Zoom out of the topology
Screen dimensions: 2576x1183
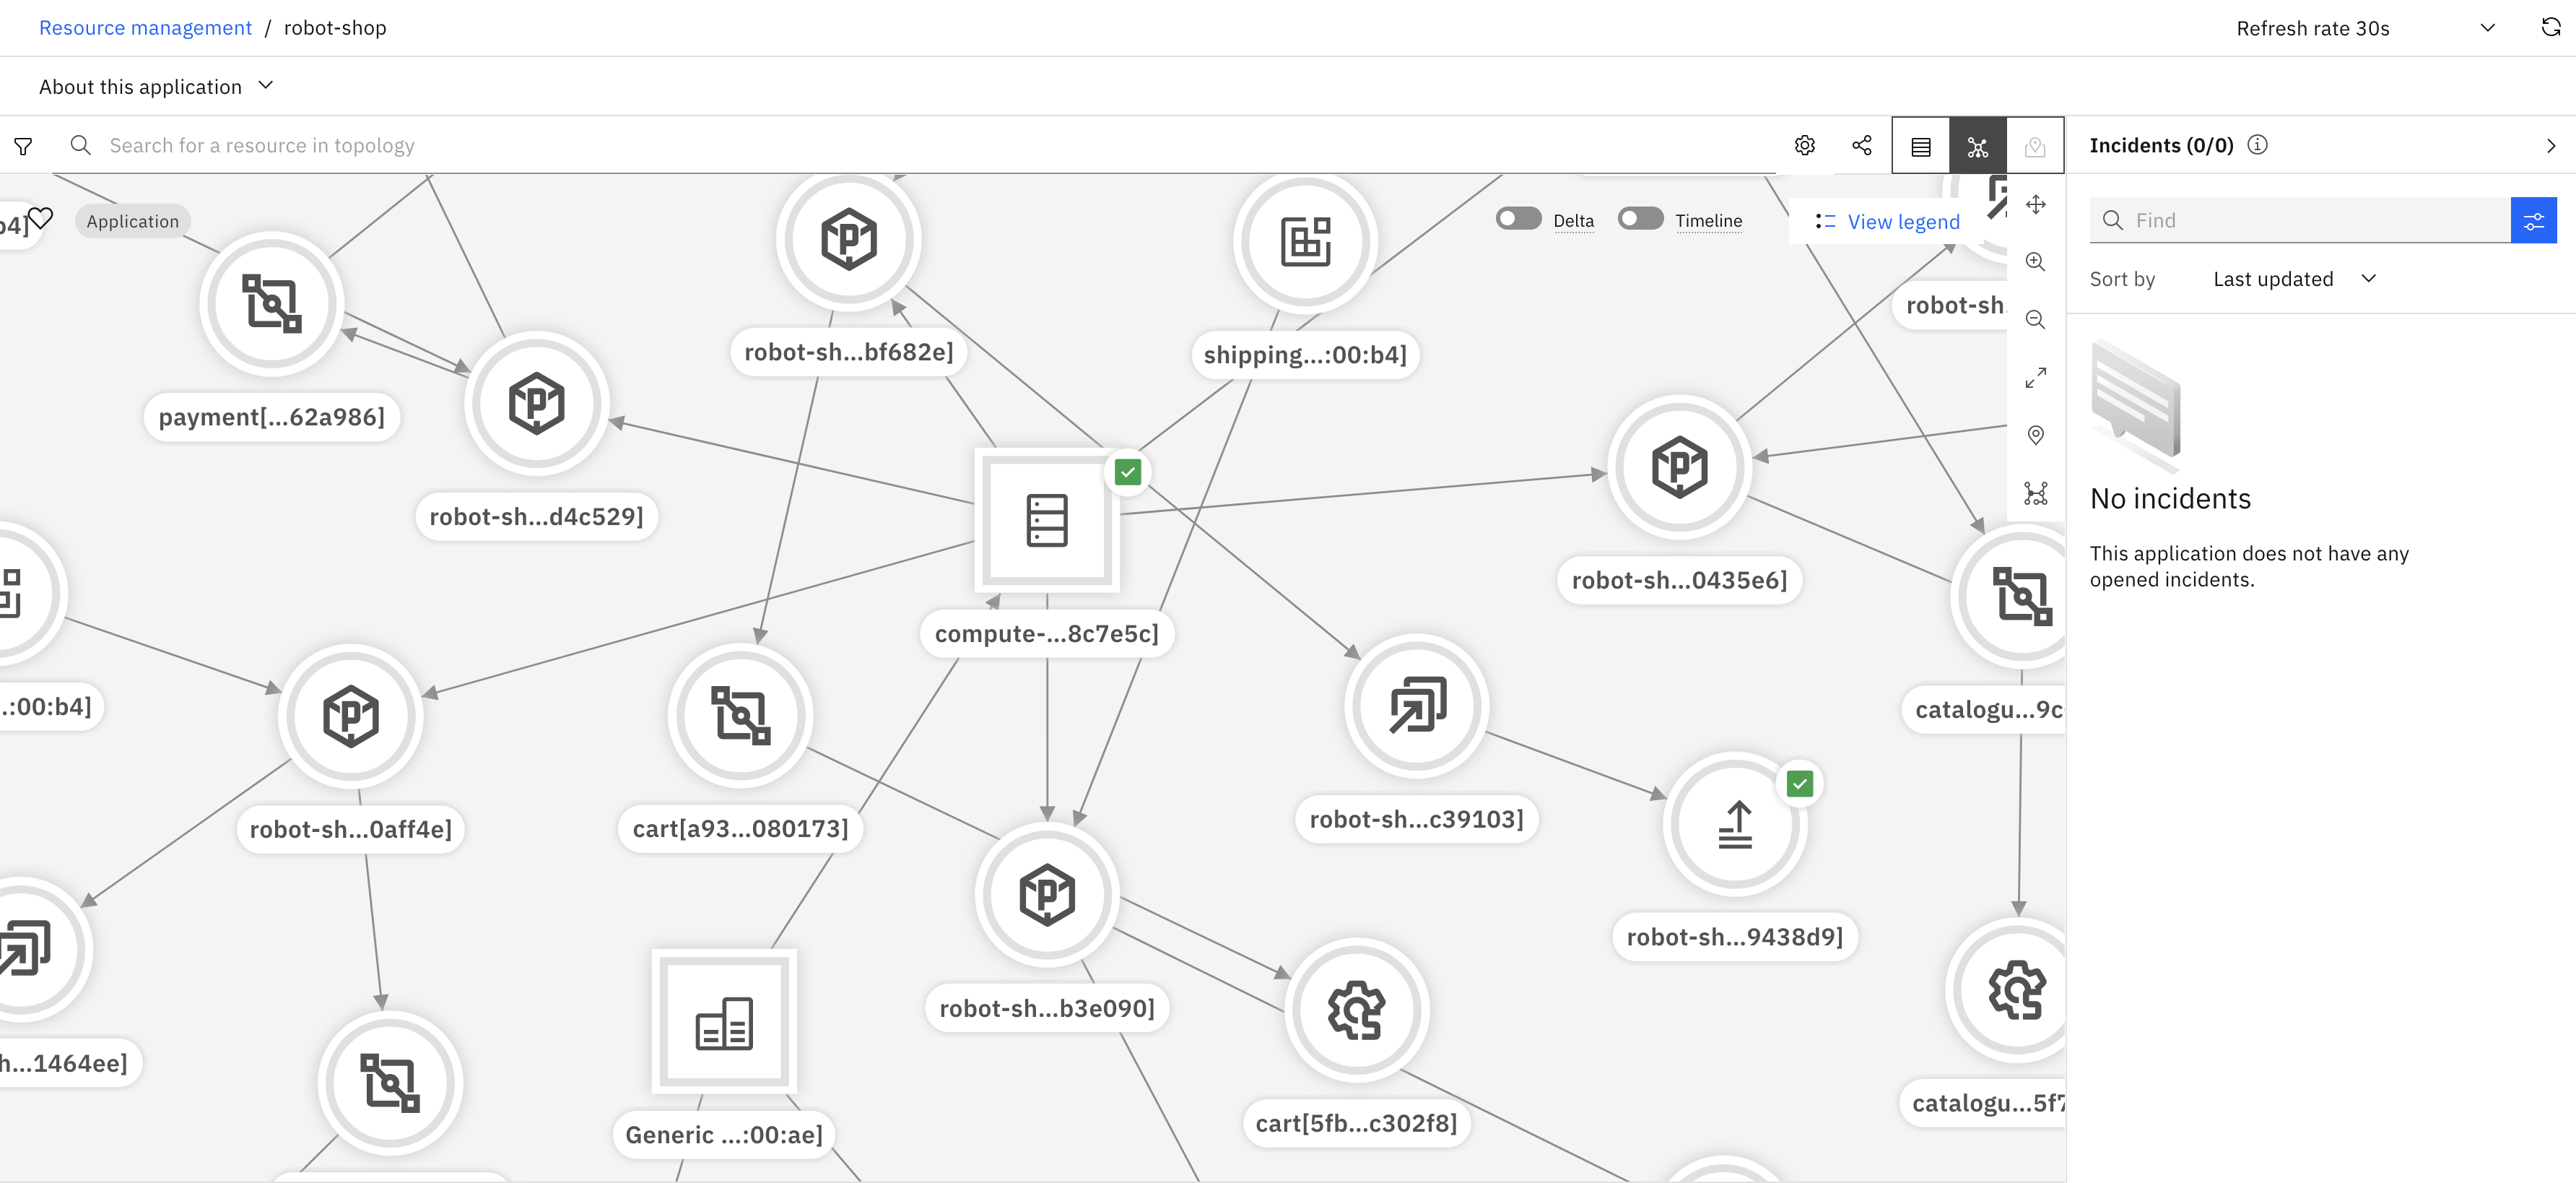pyautogui.click(x=2035, y=320)
